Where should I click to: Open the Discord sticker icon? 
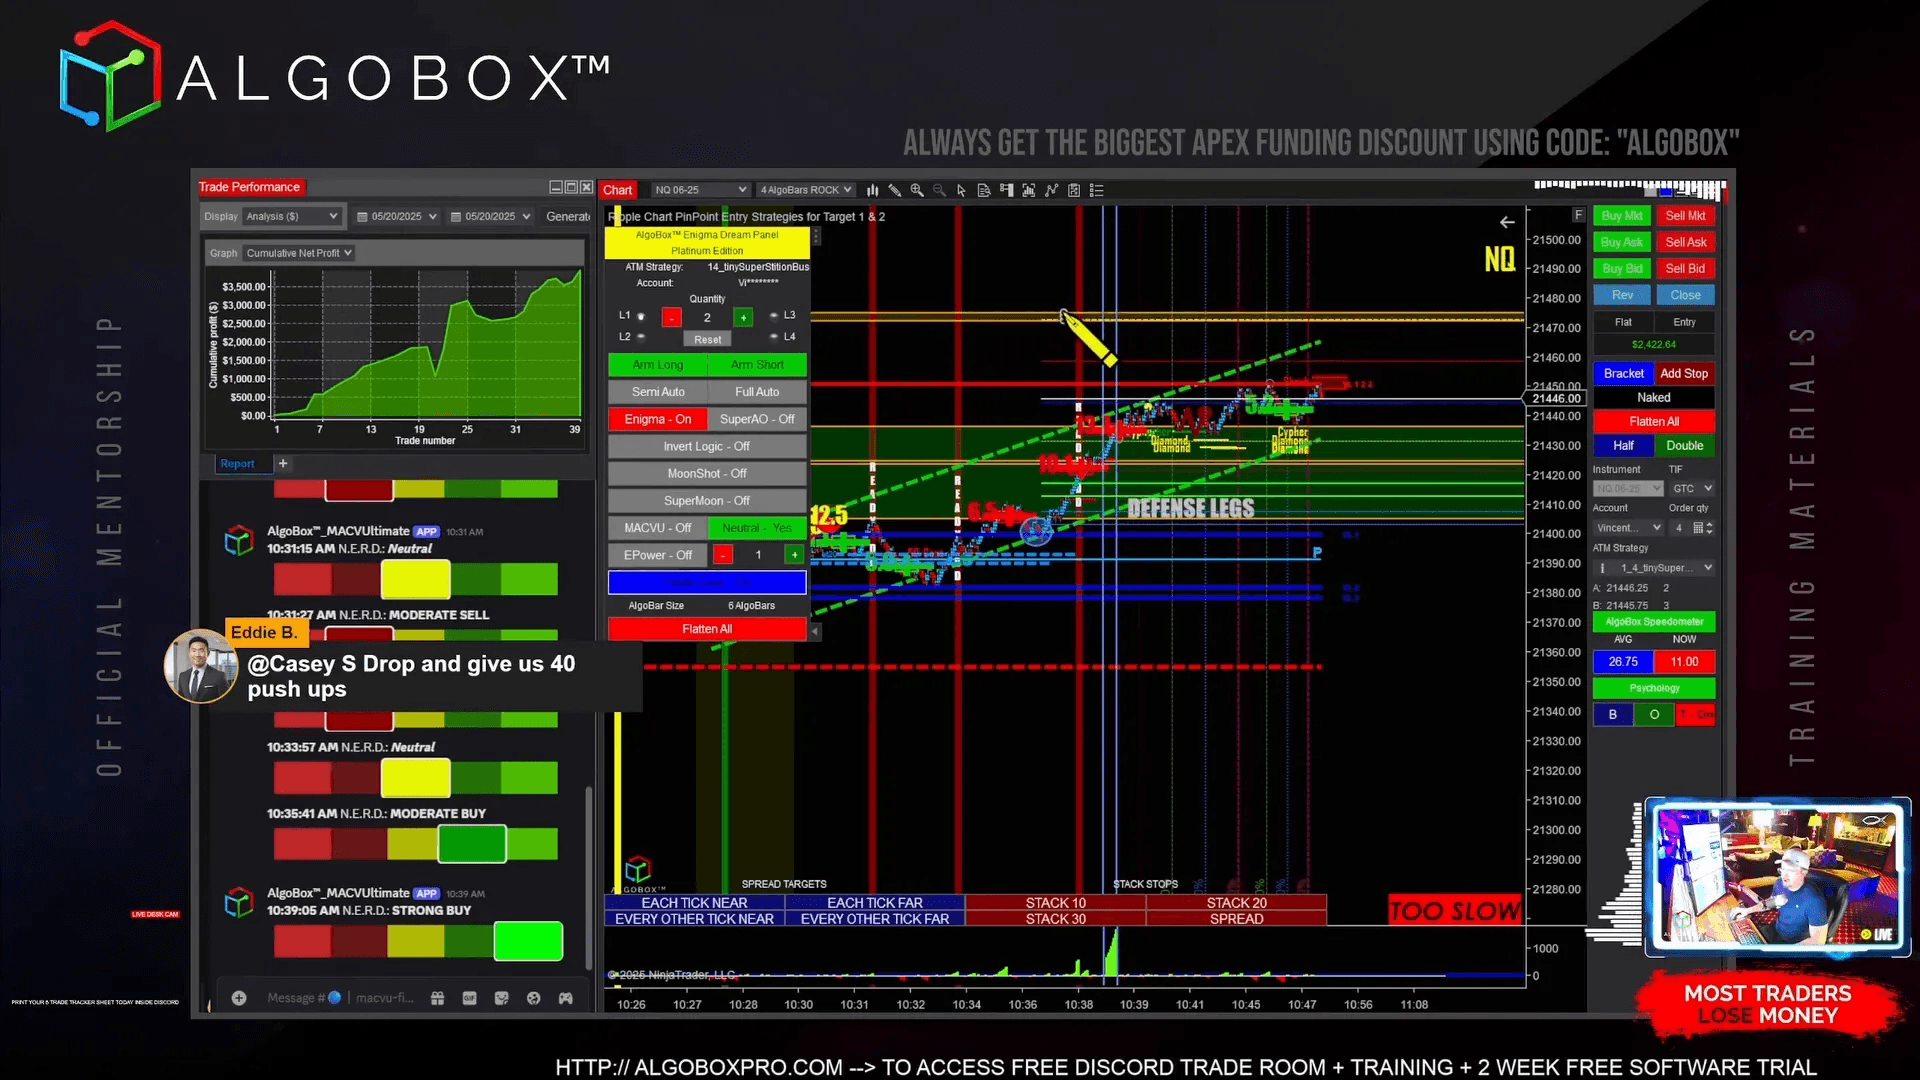click(501, 998)
